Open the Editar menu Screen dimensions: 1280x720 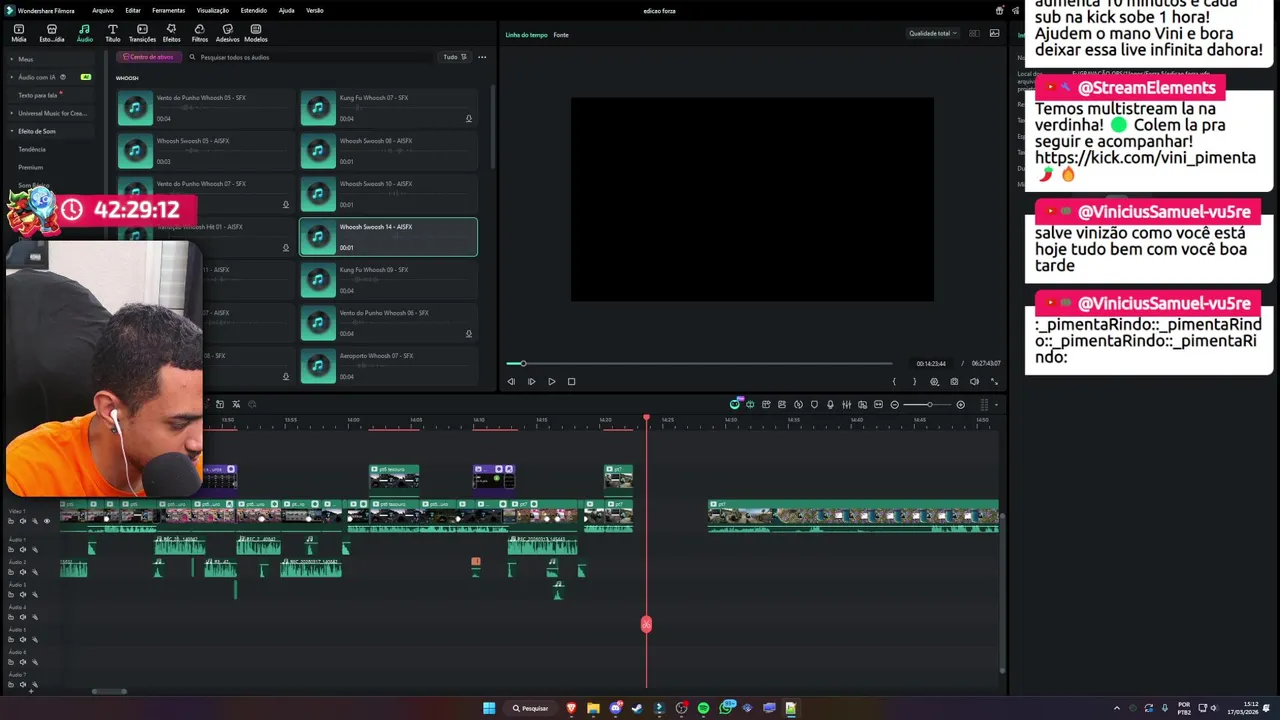[x=133, y=10]
